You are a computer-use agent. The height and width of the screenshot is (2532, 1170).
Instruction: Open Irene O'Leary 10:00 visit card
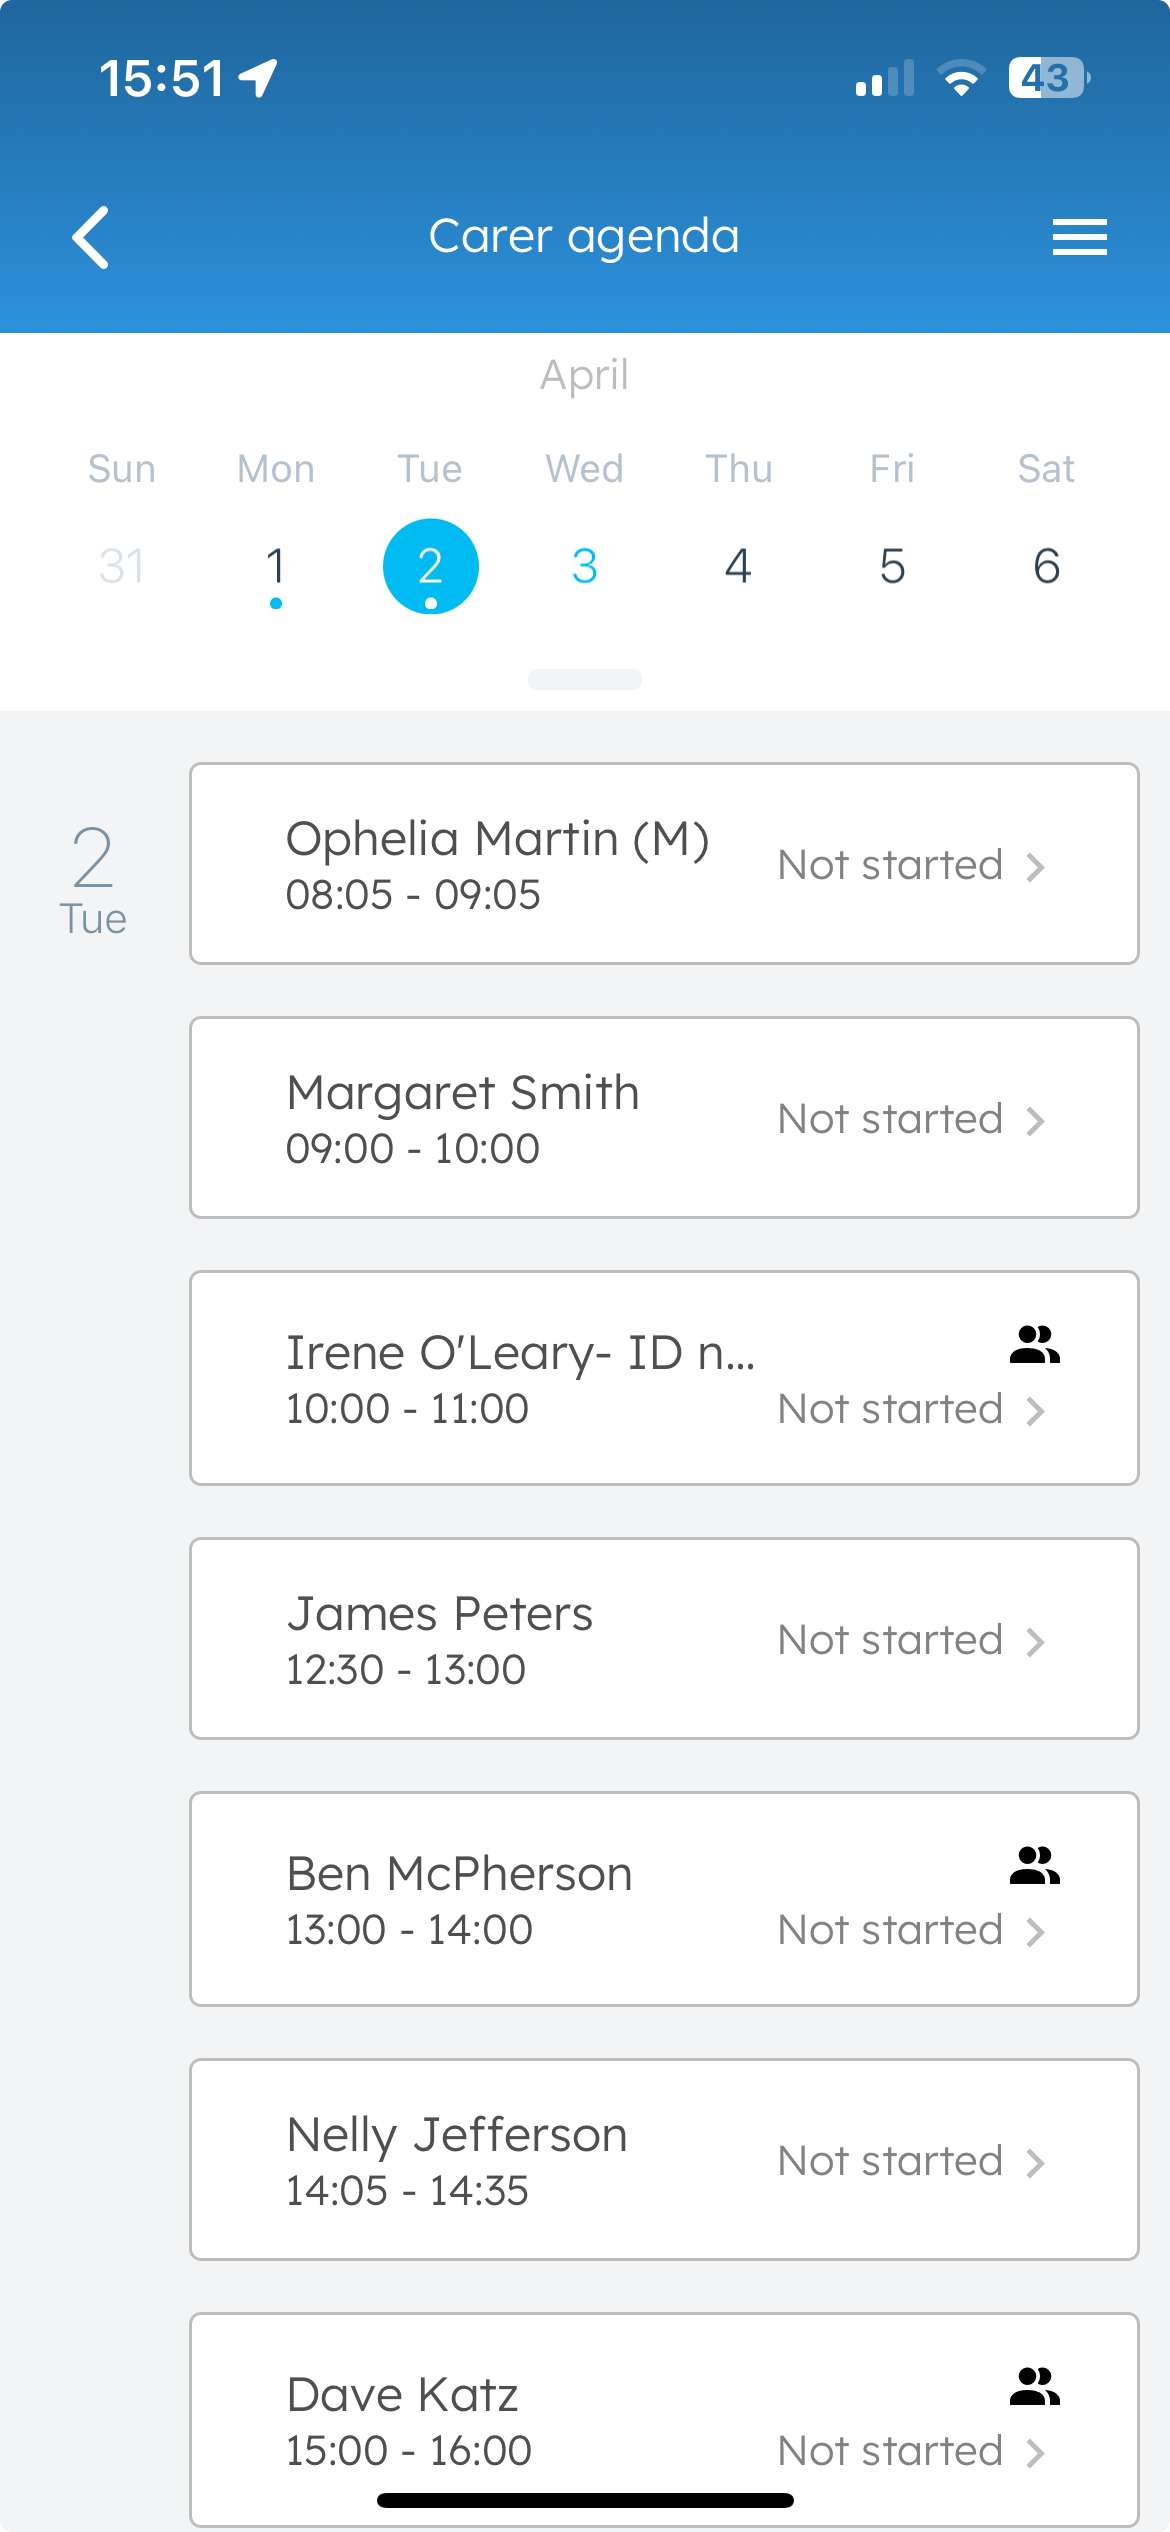point(664,1378)
